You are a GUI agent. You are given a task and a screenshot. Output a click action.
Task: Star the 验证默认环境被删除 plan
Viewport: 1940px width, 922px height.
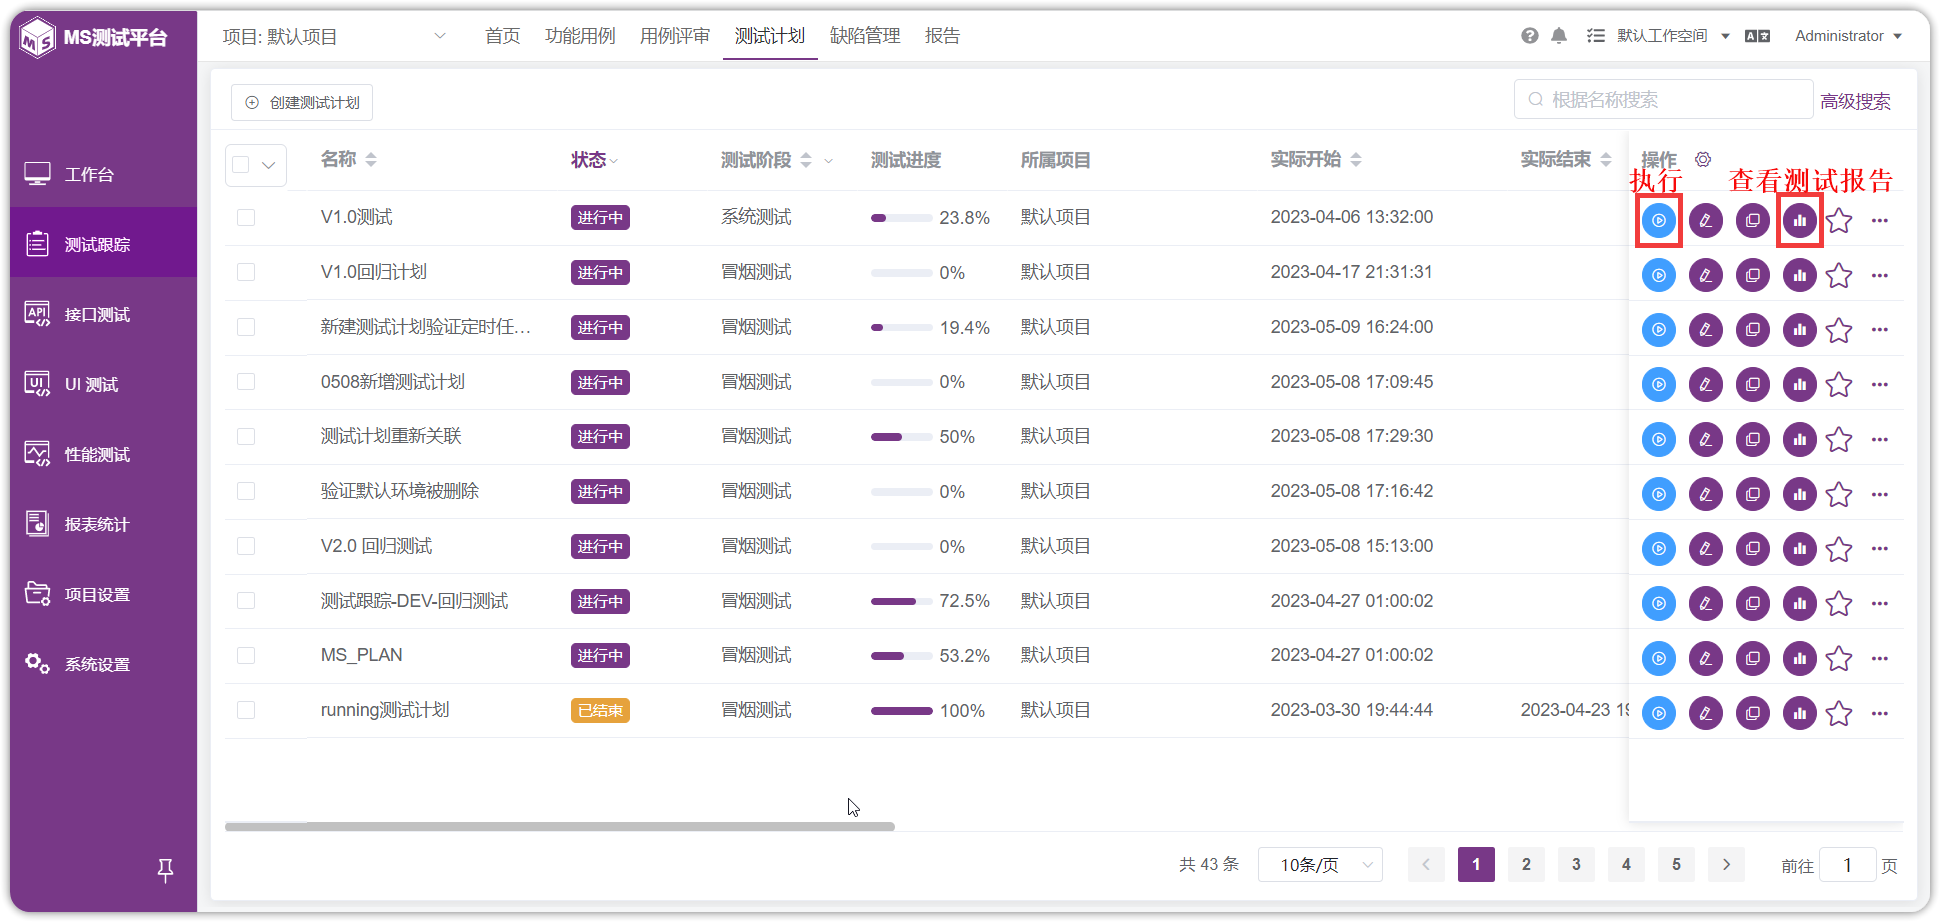tap(1839, 494)
